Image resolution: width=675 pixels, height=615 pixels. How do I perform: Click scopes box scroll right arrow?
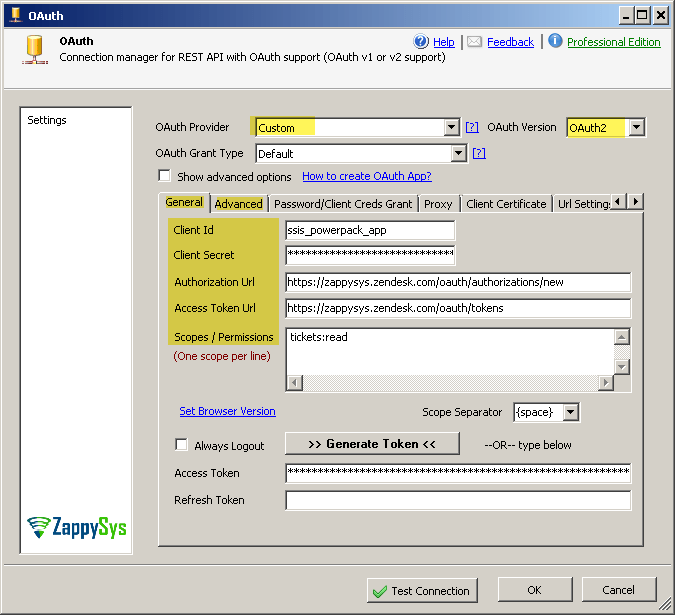[x=606, y=383]
